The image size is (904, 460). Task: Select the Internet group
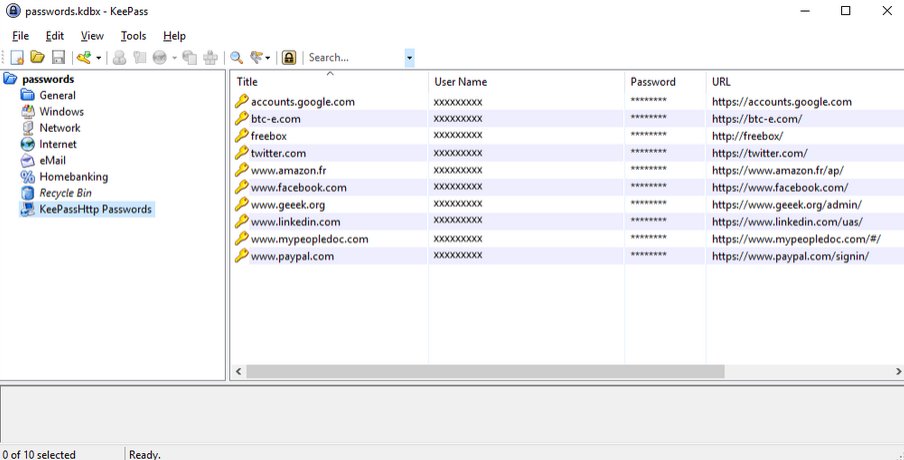[x=58, y=144]
